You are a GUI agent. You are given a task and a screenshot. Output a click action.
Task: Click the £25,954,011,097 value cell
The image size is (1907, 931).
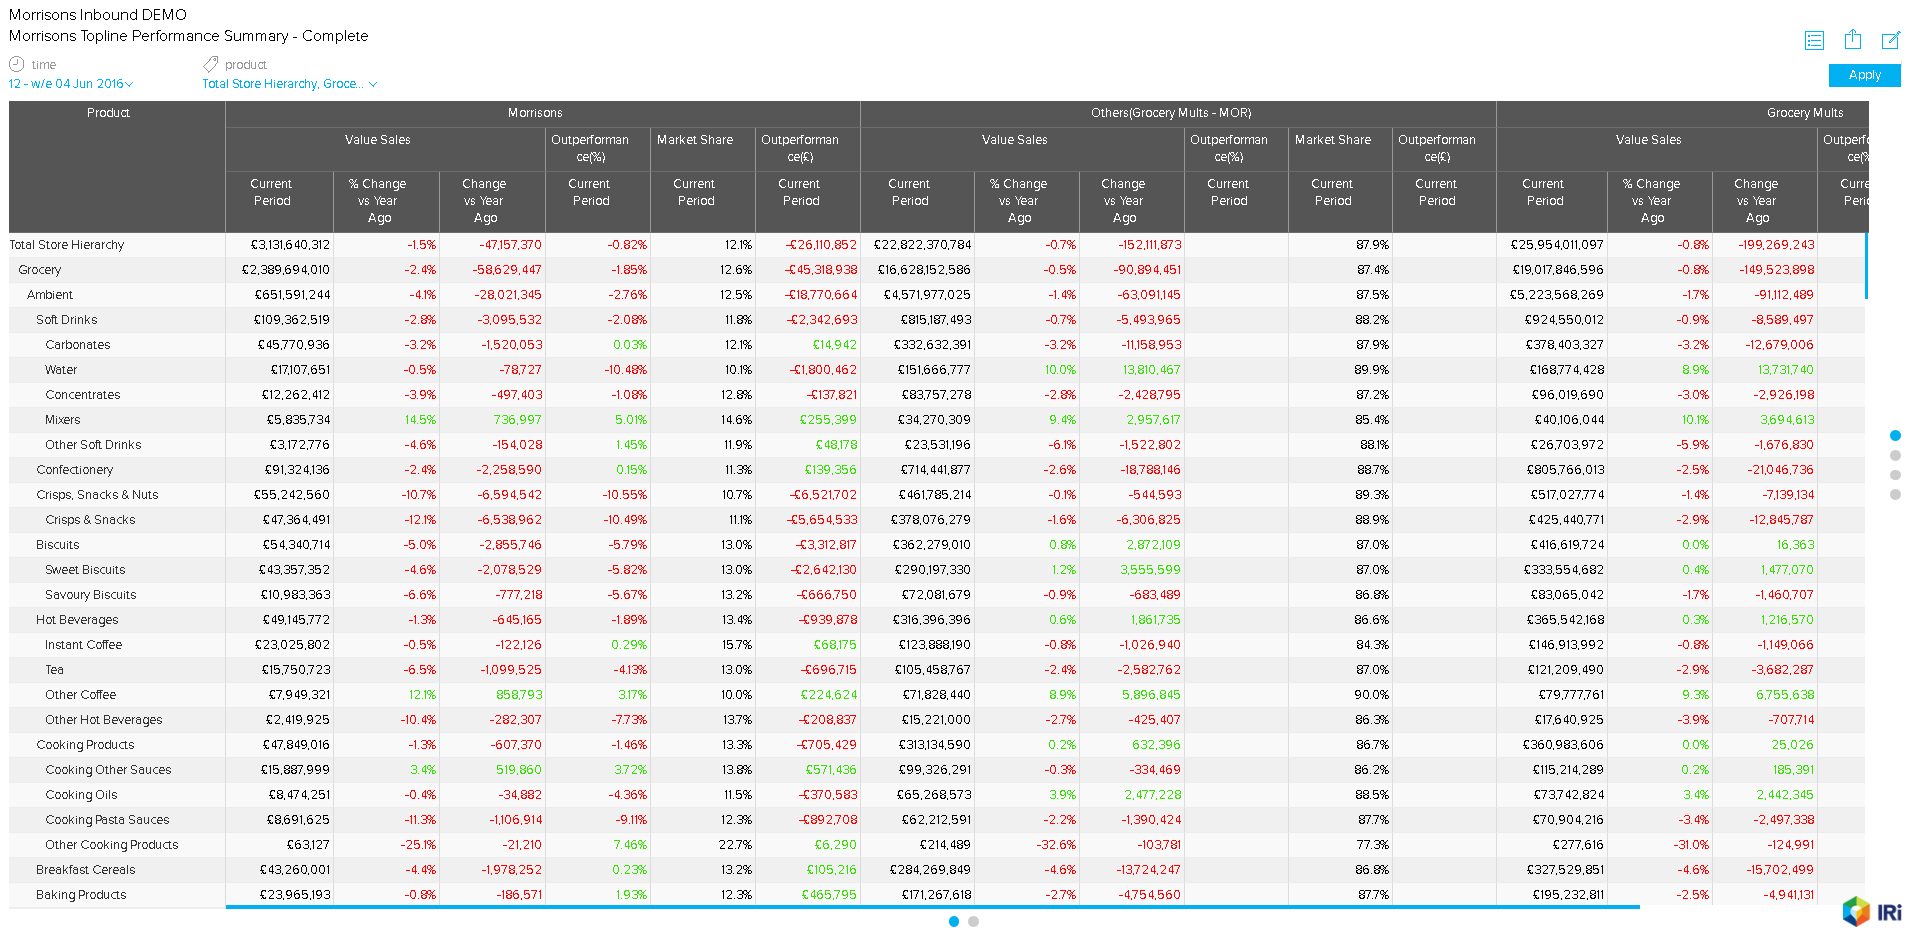[x=1553, y=245]
